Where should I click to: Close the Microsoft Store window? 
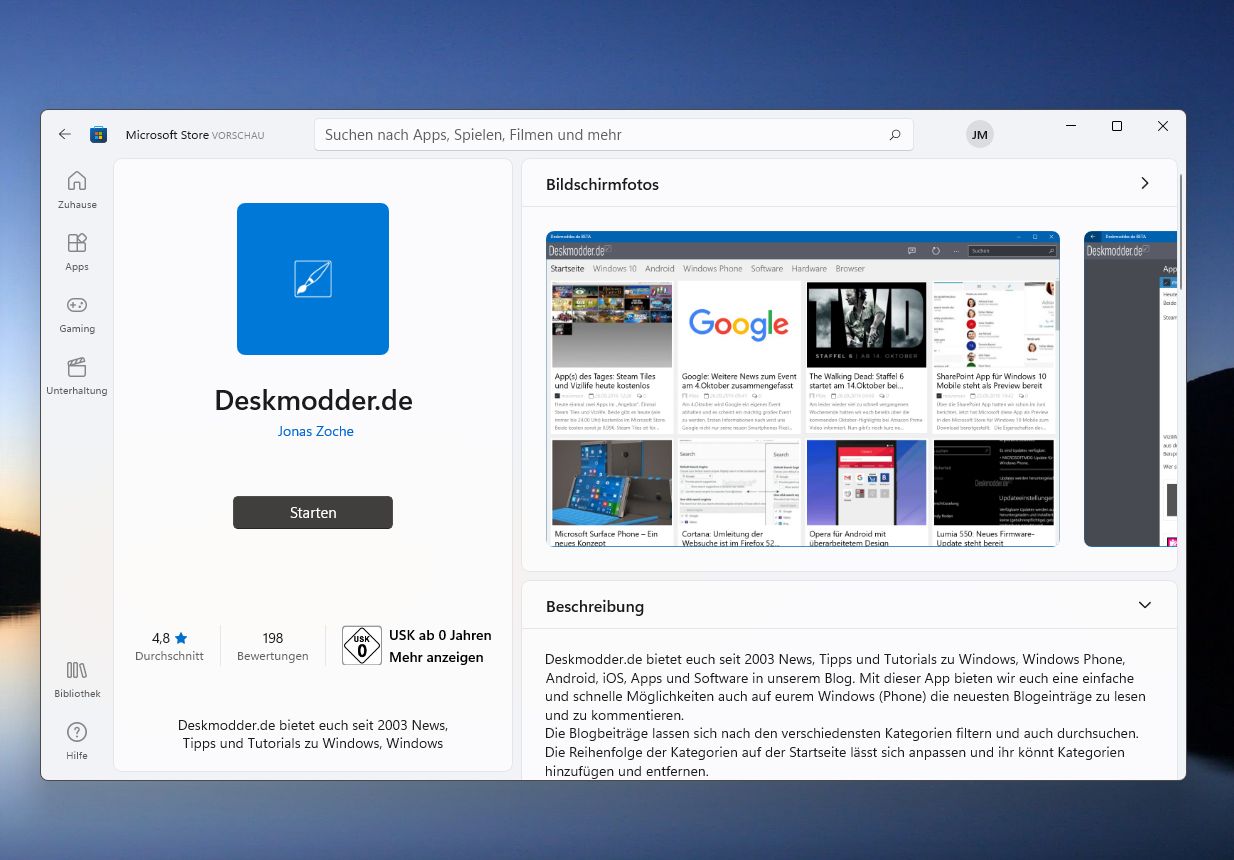point(1163,127)
